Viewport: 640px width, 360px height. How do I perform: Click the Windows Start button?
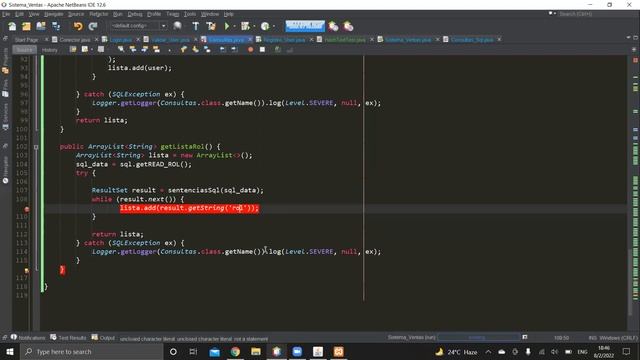point(10,351)
